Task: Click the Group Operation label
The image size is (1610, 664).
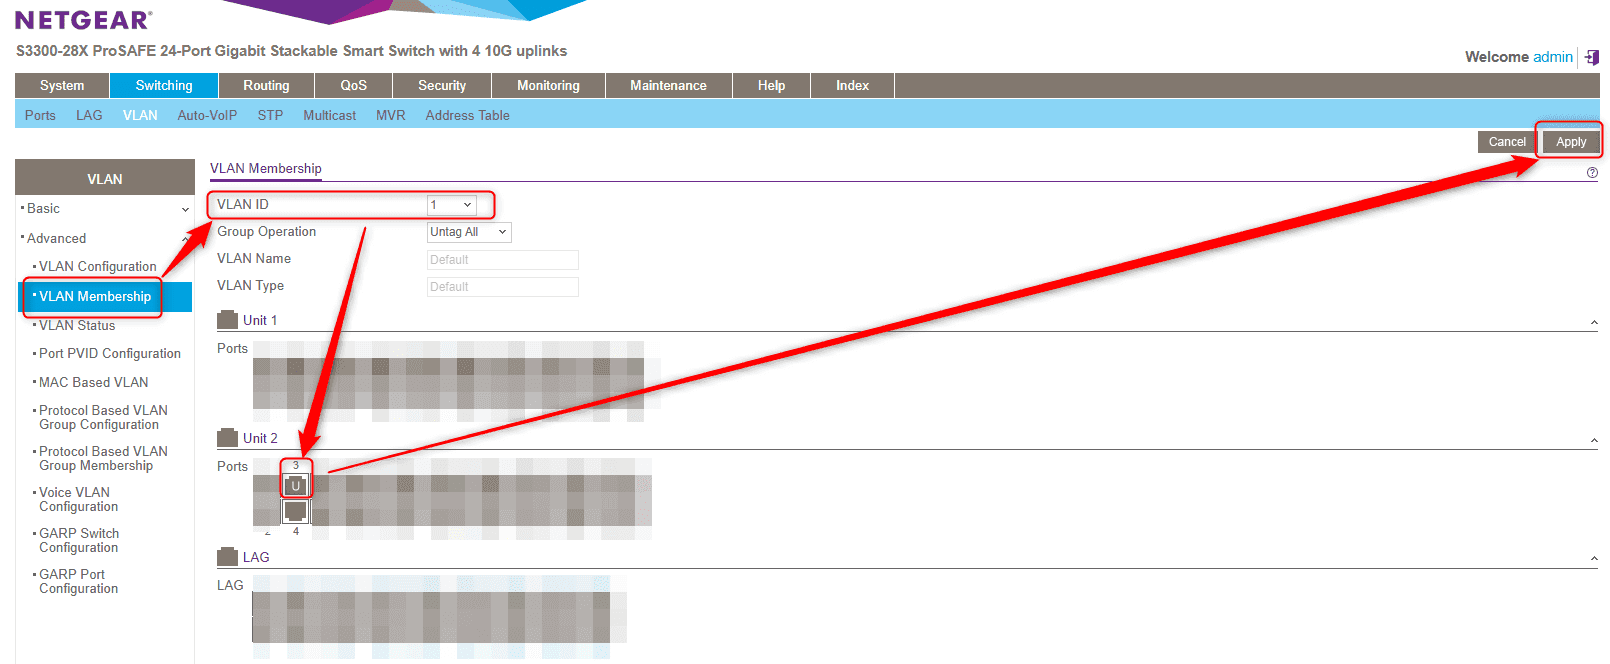Action: [x=266, y=232]
